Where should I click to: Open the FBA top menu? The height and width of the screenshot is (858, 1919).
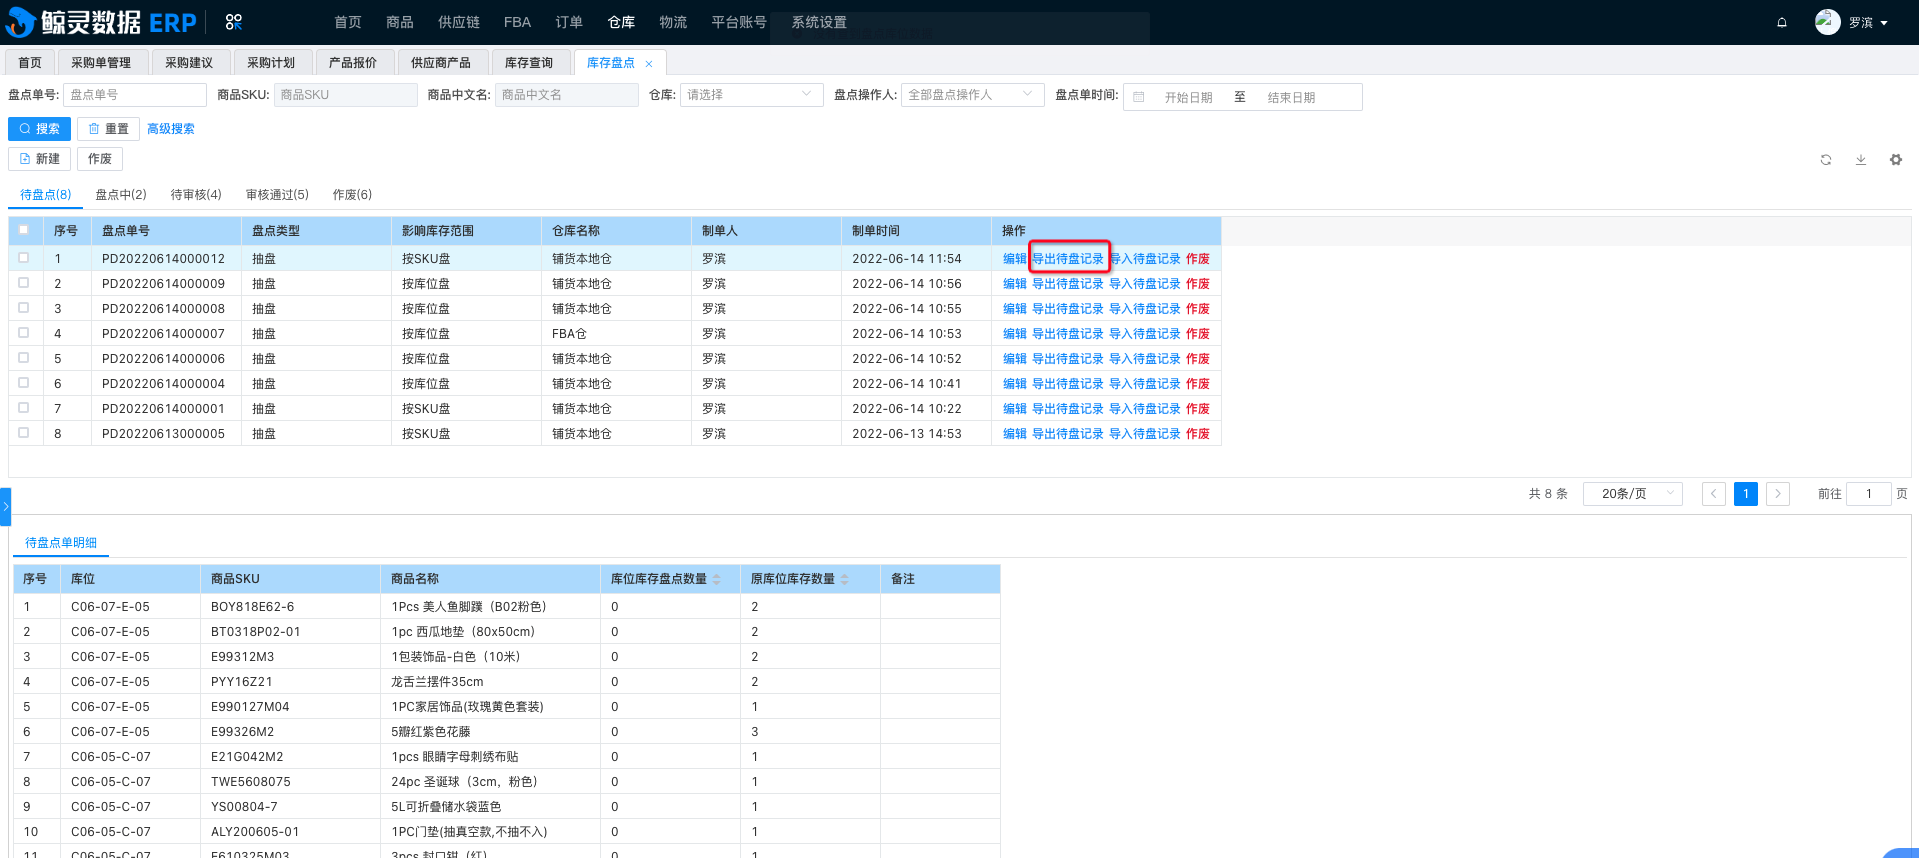click(517, 22)
